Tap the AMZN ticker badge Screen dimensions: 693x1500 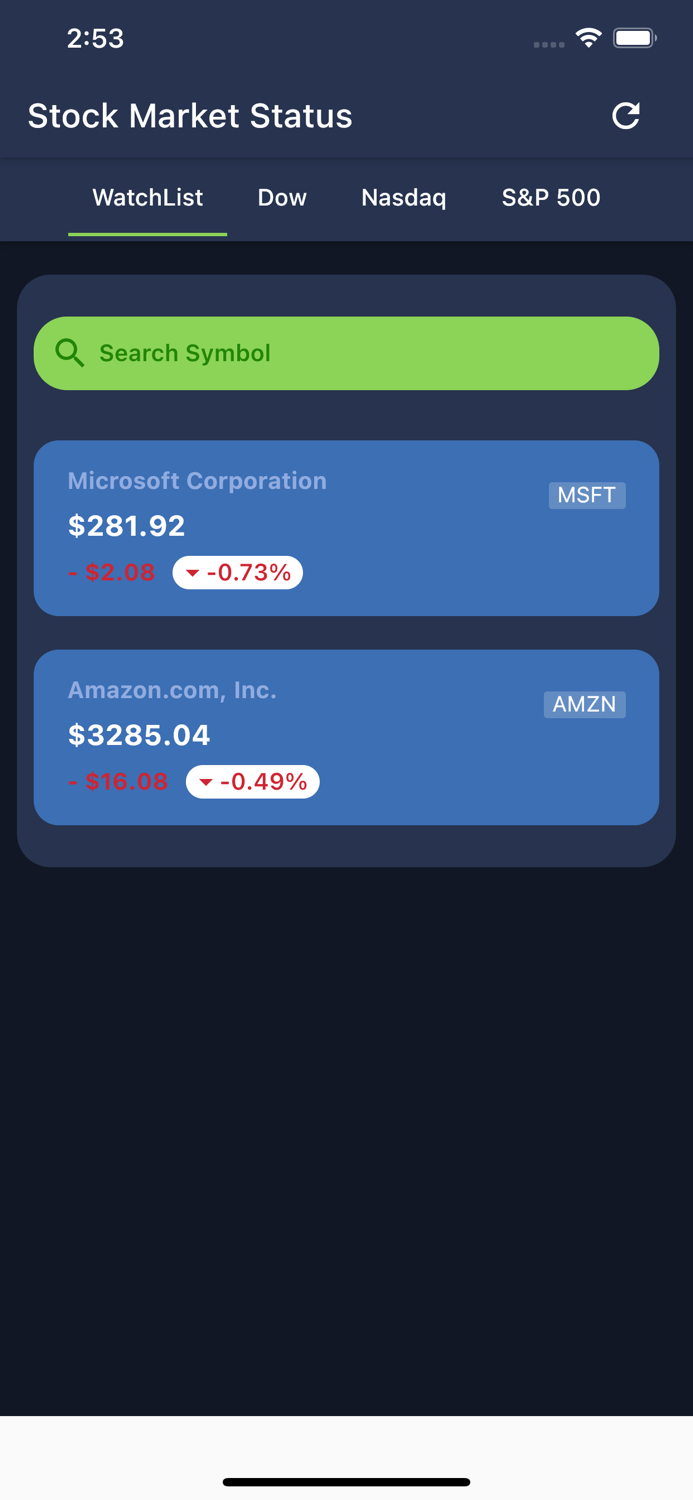584,704
